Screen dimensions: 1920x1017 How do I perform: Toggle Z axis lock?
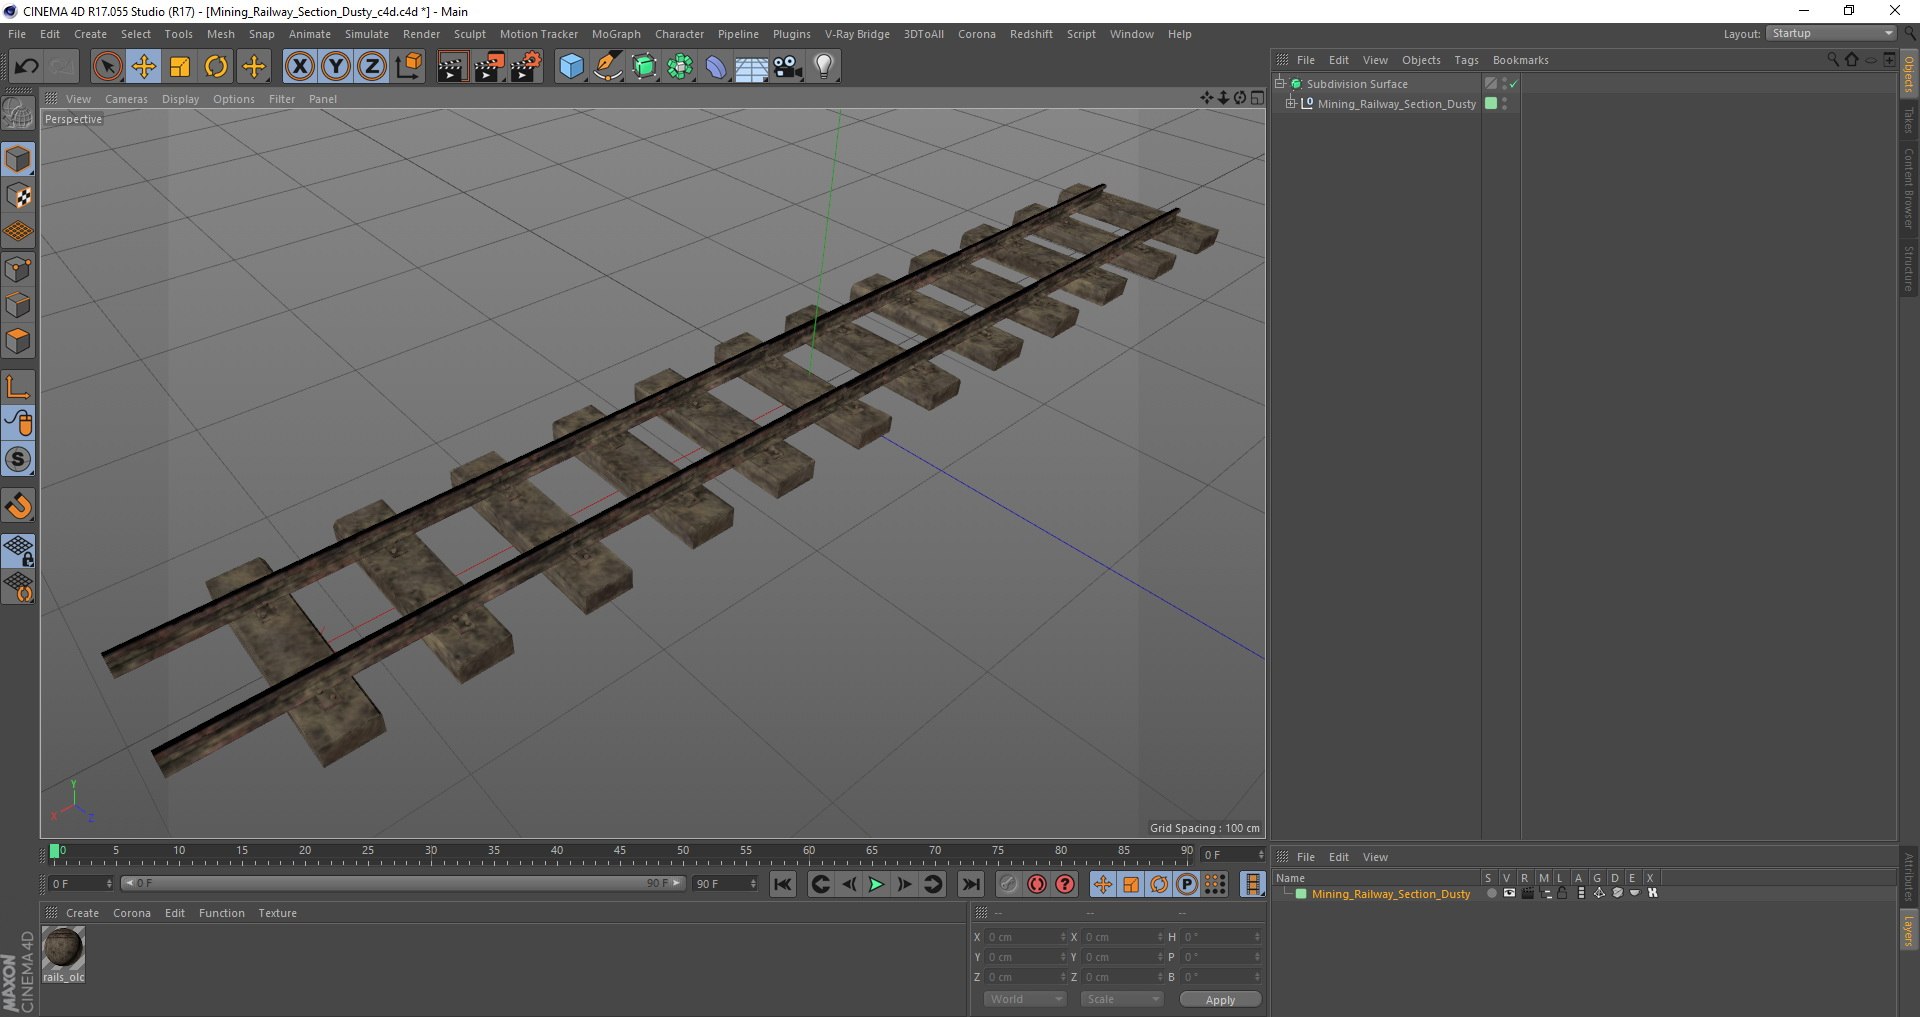(x=372, y=67)
